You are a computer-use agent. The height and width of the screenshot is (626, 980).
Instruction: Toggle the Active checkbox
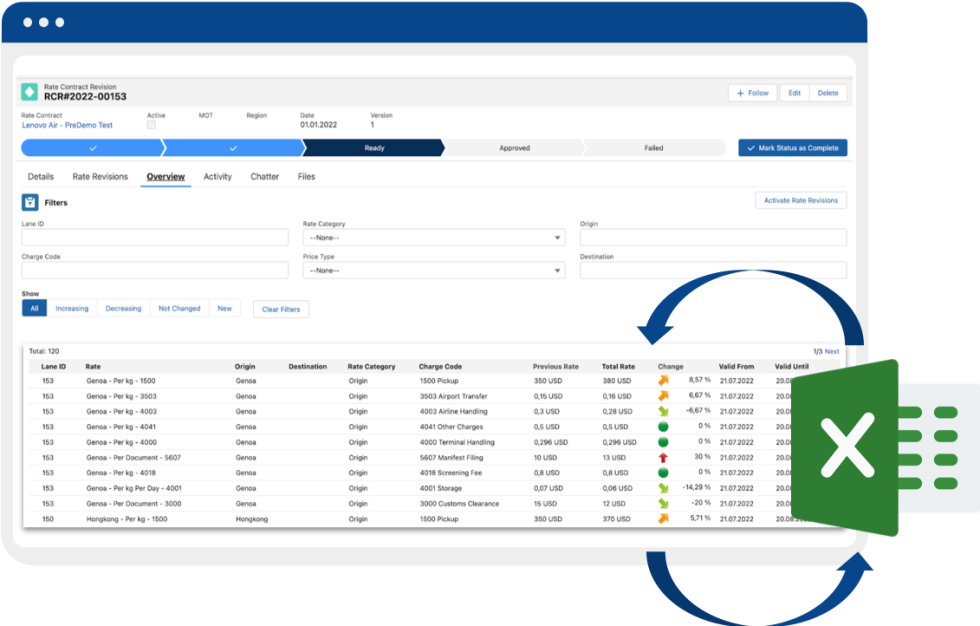tap(150, 123)
